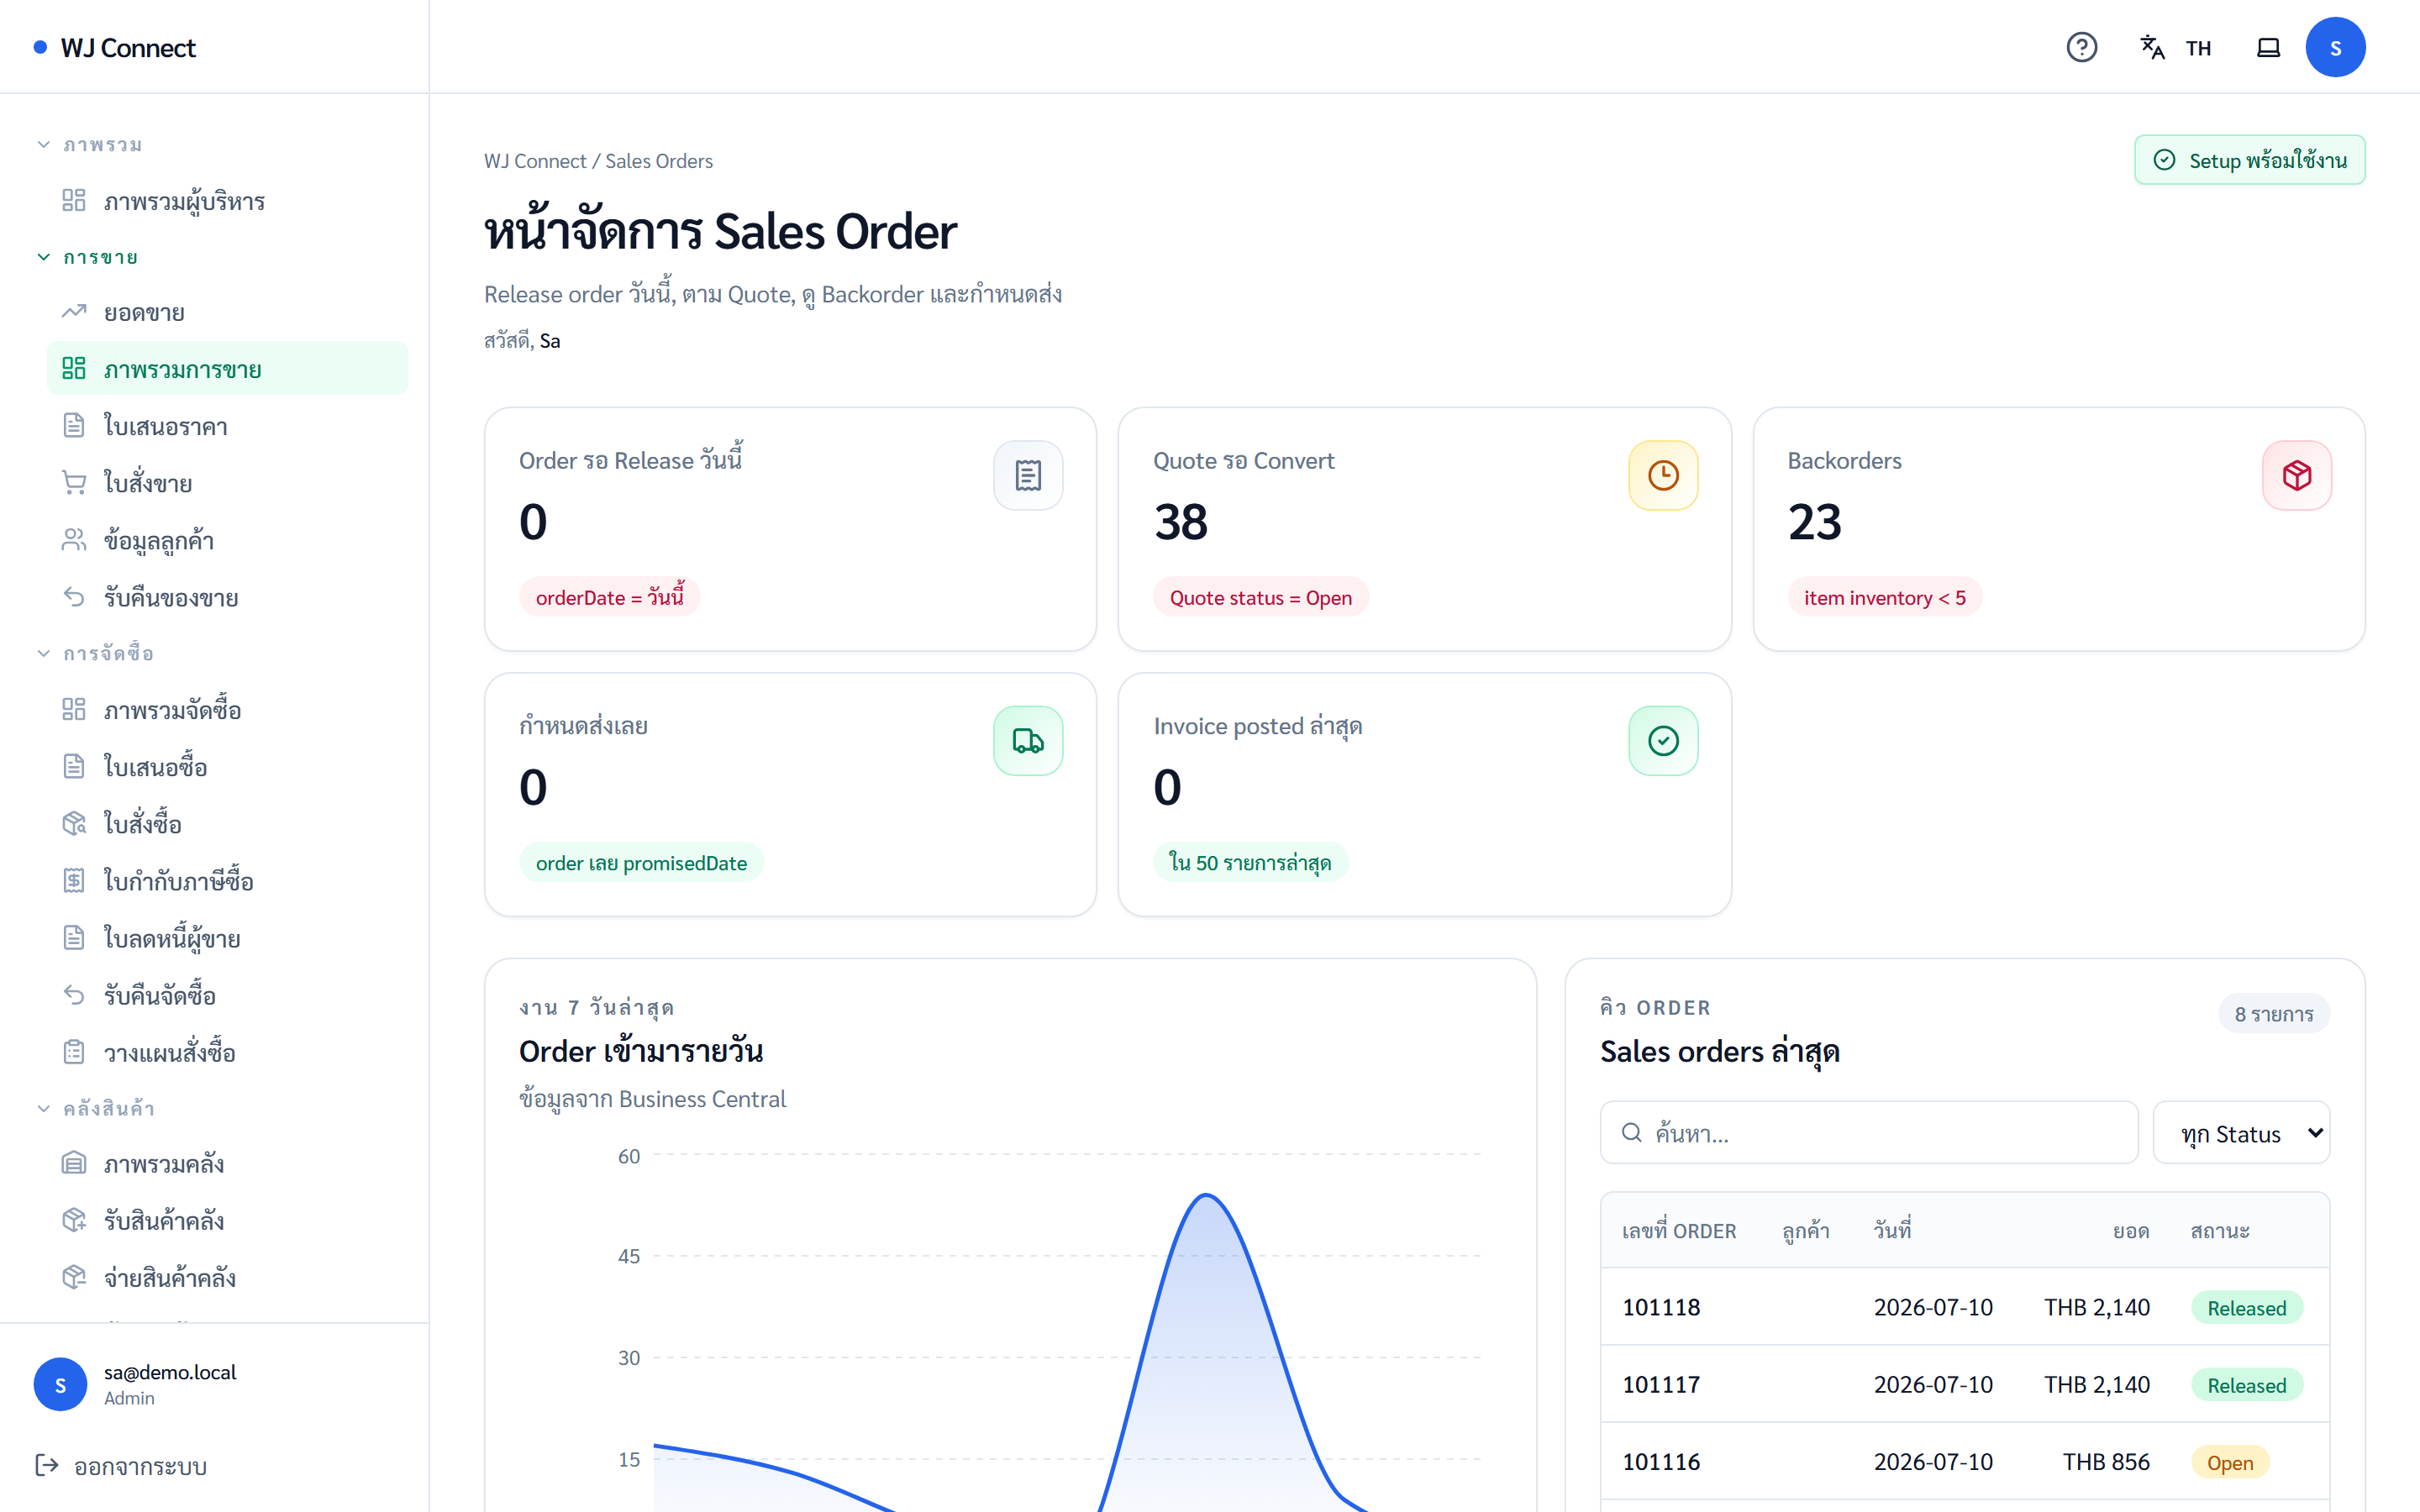Image resolution: width=2420 pixels, height=1512 pixels.
Task: Click the document icon beside ใบเสนอราคา
Action: [x=74, y=426]
